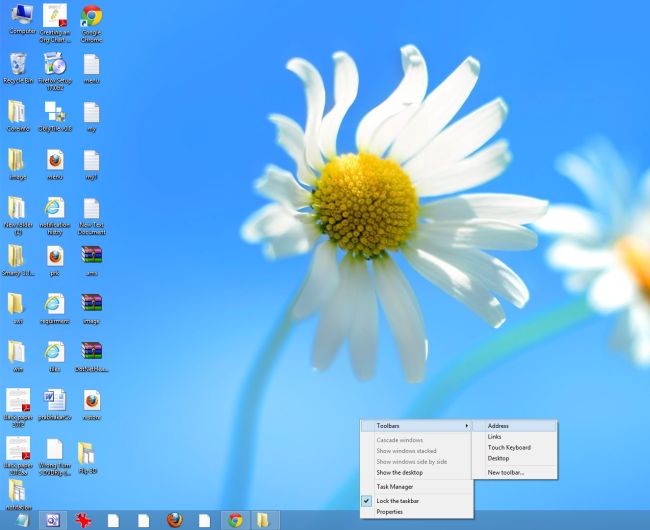This screenshot has height=530, width=650.
Task: Expand the Toolbars submenu arrow
Action: coord(466,426)
